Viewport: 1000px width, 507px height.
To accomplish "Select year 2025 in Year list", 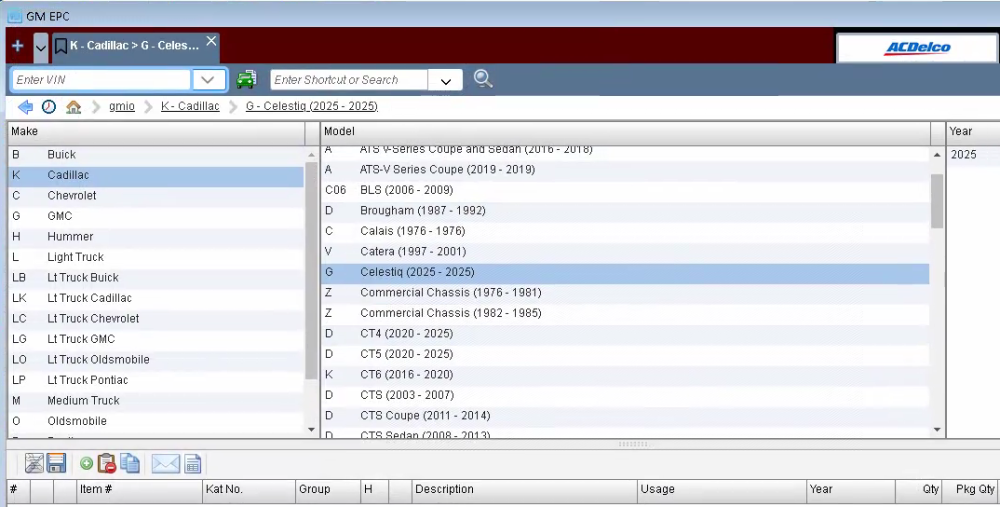I will point(973,154).
